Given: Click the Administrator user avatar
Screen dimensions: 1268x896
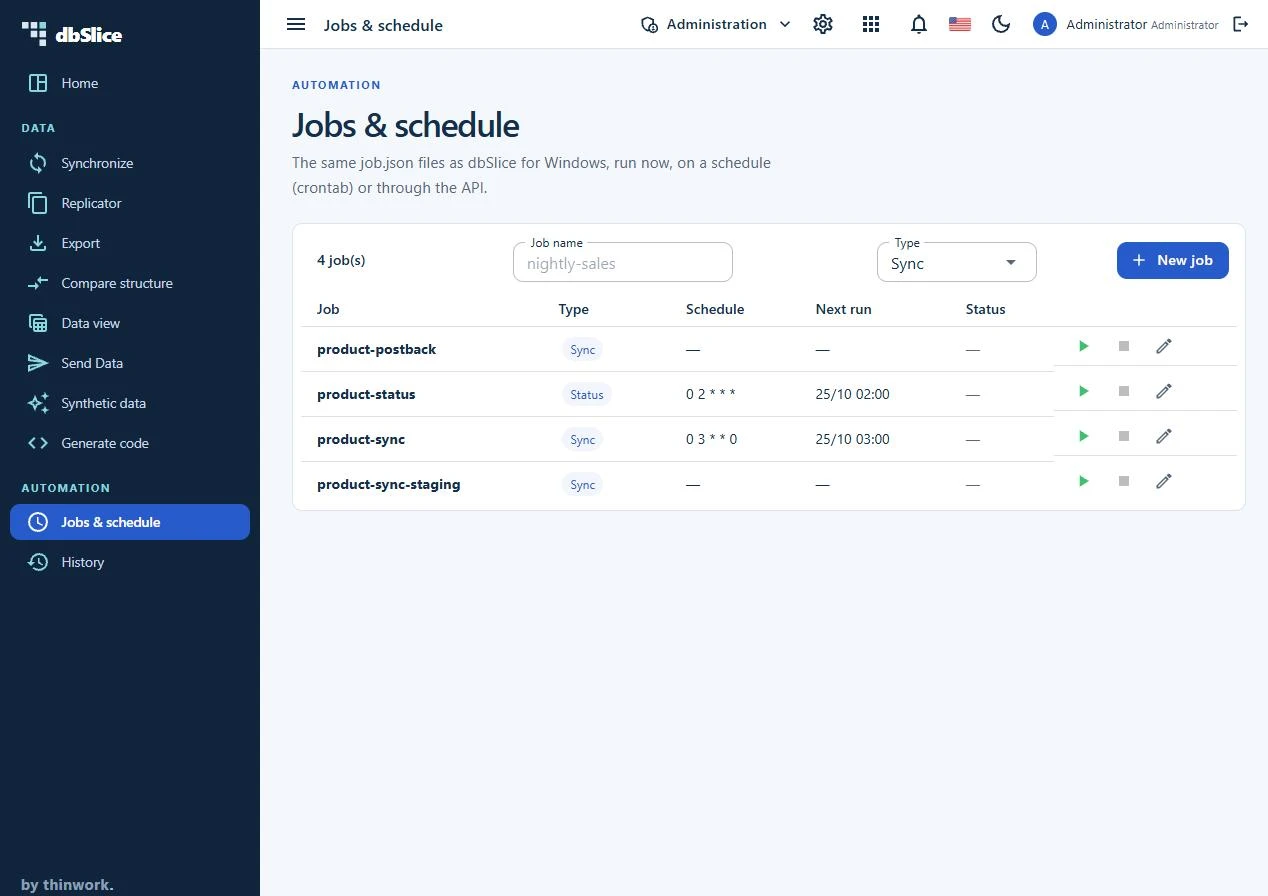Looking at the screenshot, I should tap(1045, 24).
